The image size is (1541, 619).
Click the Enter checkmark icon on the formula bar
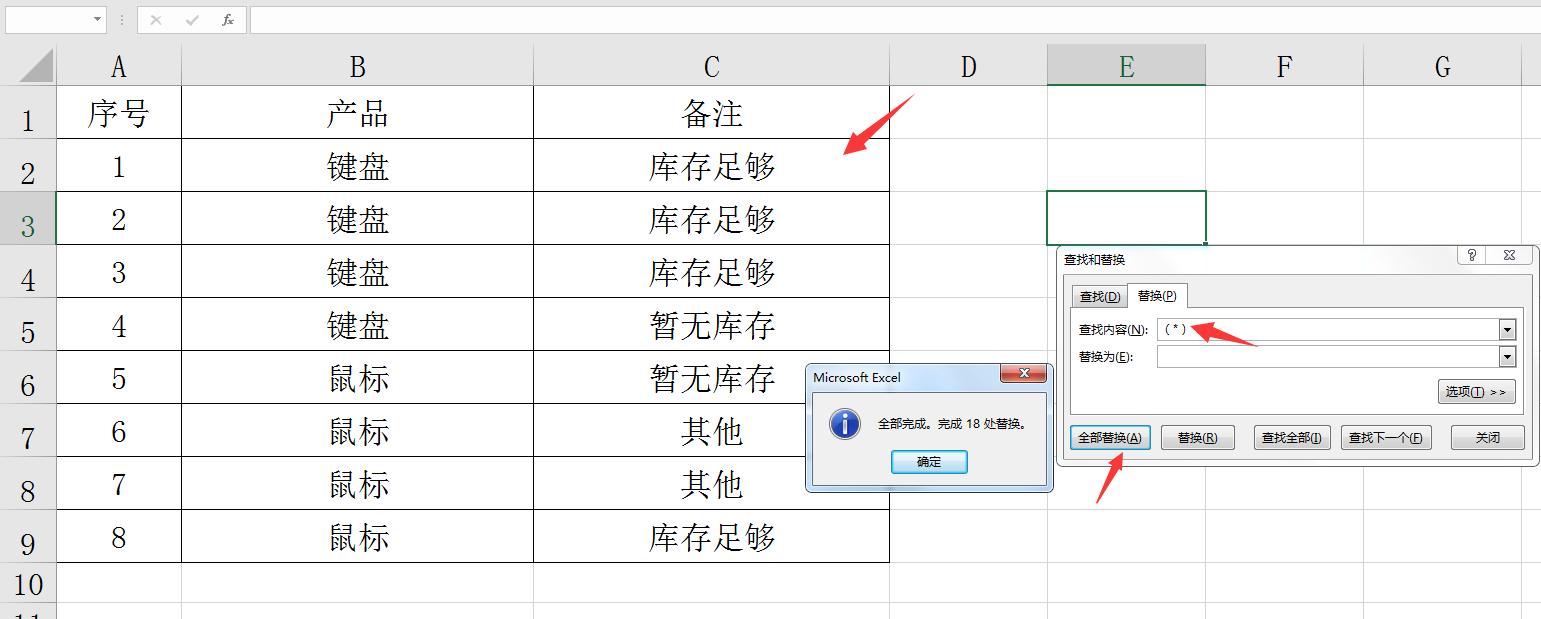coord(191,19)
